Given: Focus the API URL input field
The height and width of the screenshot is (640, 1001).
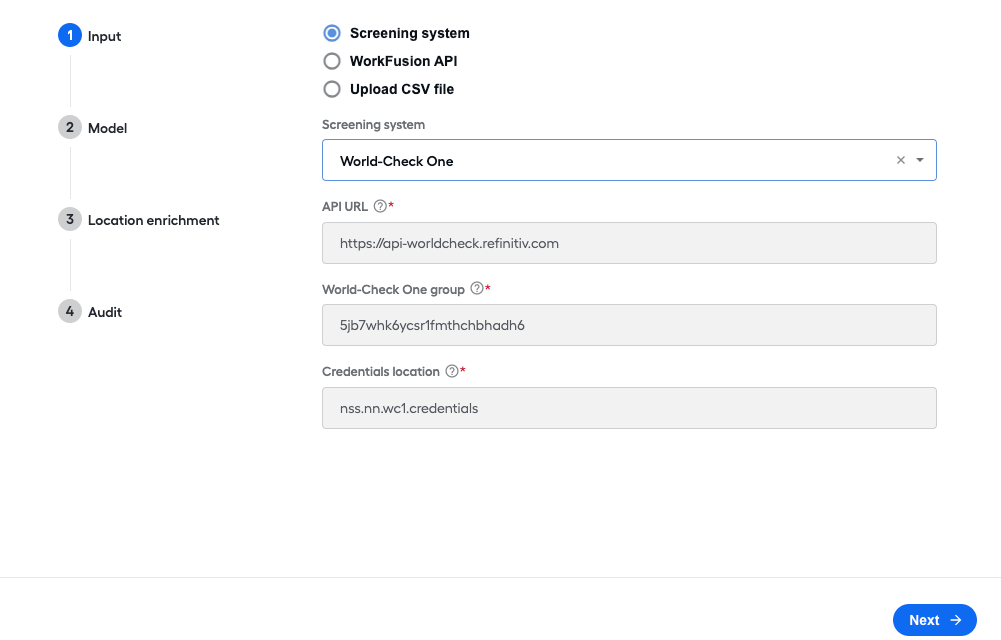Looking at the screenshot, I should click(629, 243).
